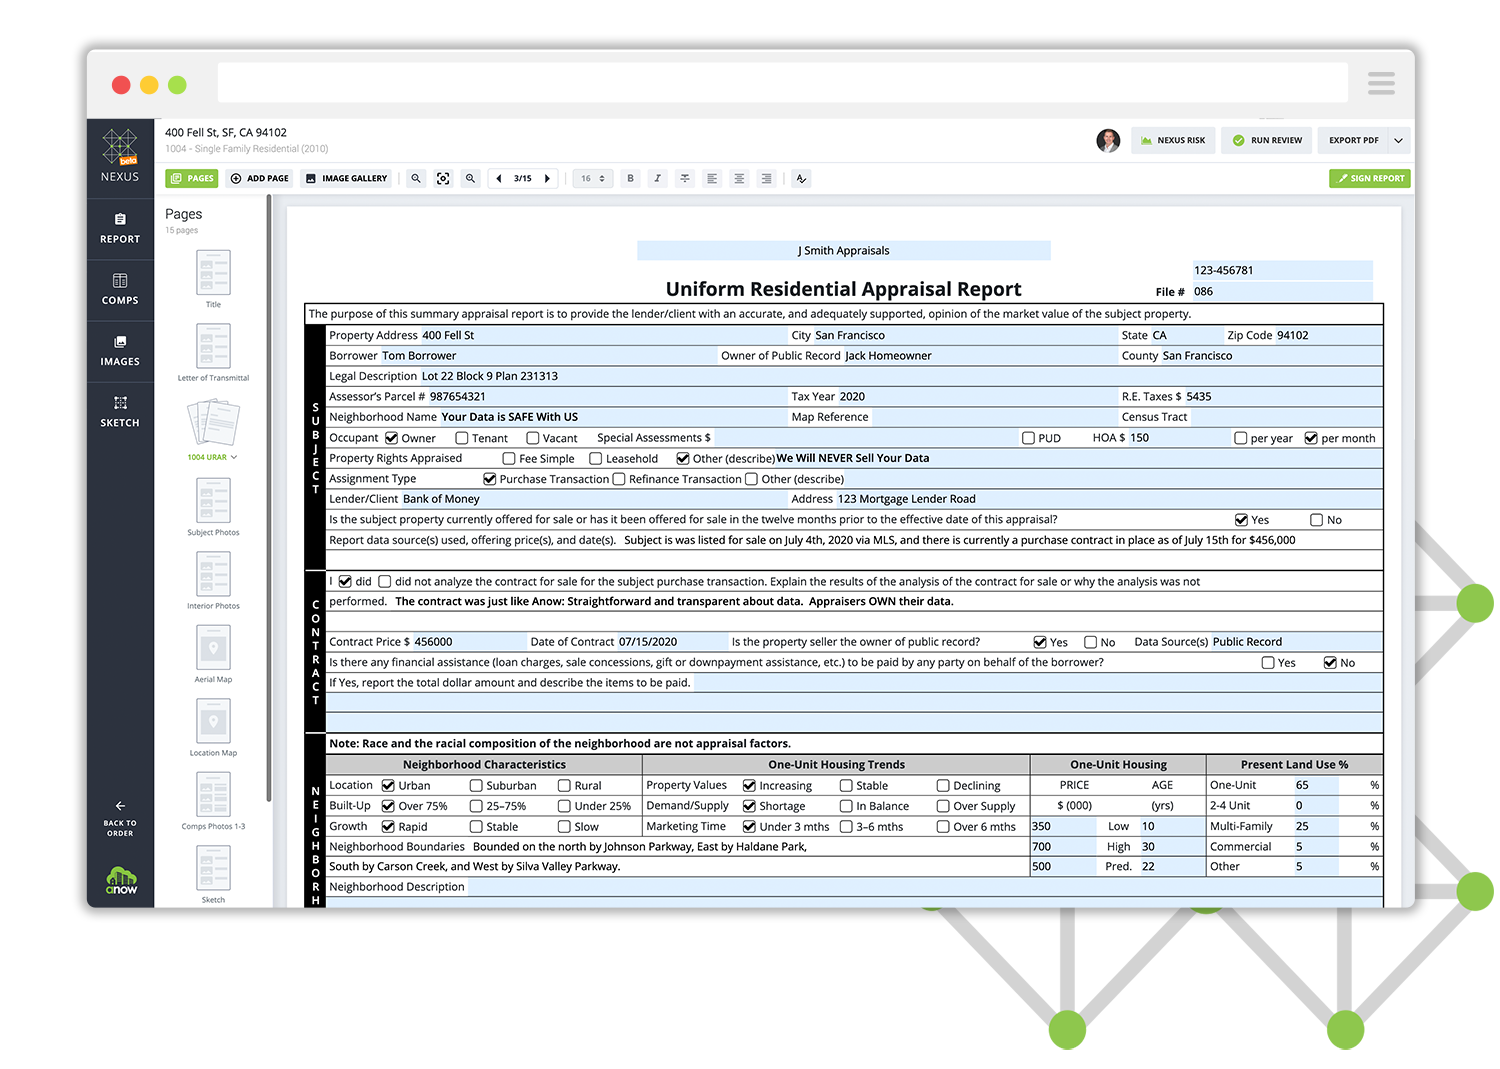This screenshot has height=1069, width=1500.
Task: Uncheck the Owner occupant checkbox
Action: point(392,438)
